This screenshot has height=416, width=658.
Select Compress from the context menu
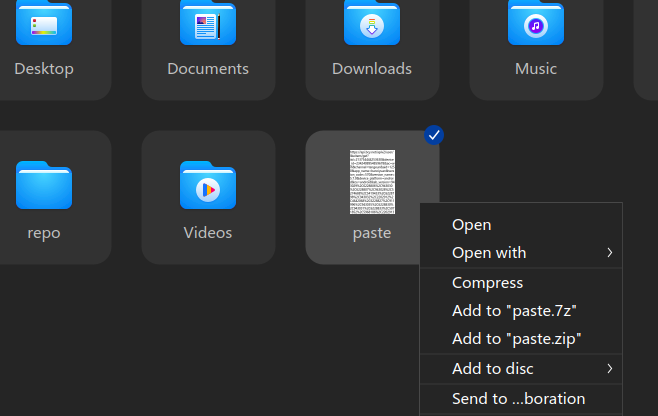coord(521,283)
